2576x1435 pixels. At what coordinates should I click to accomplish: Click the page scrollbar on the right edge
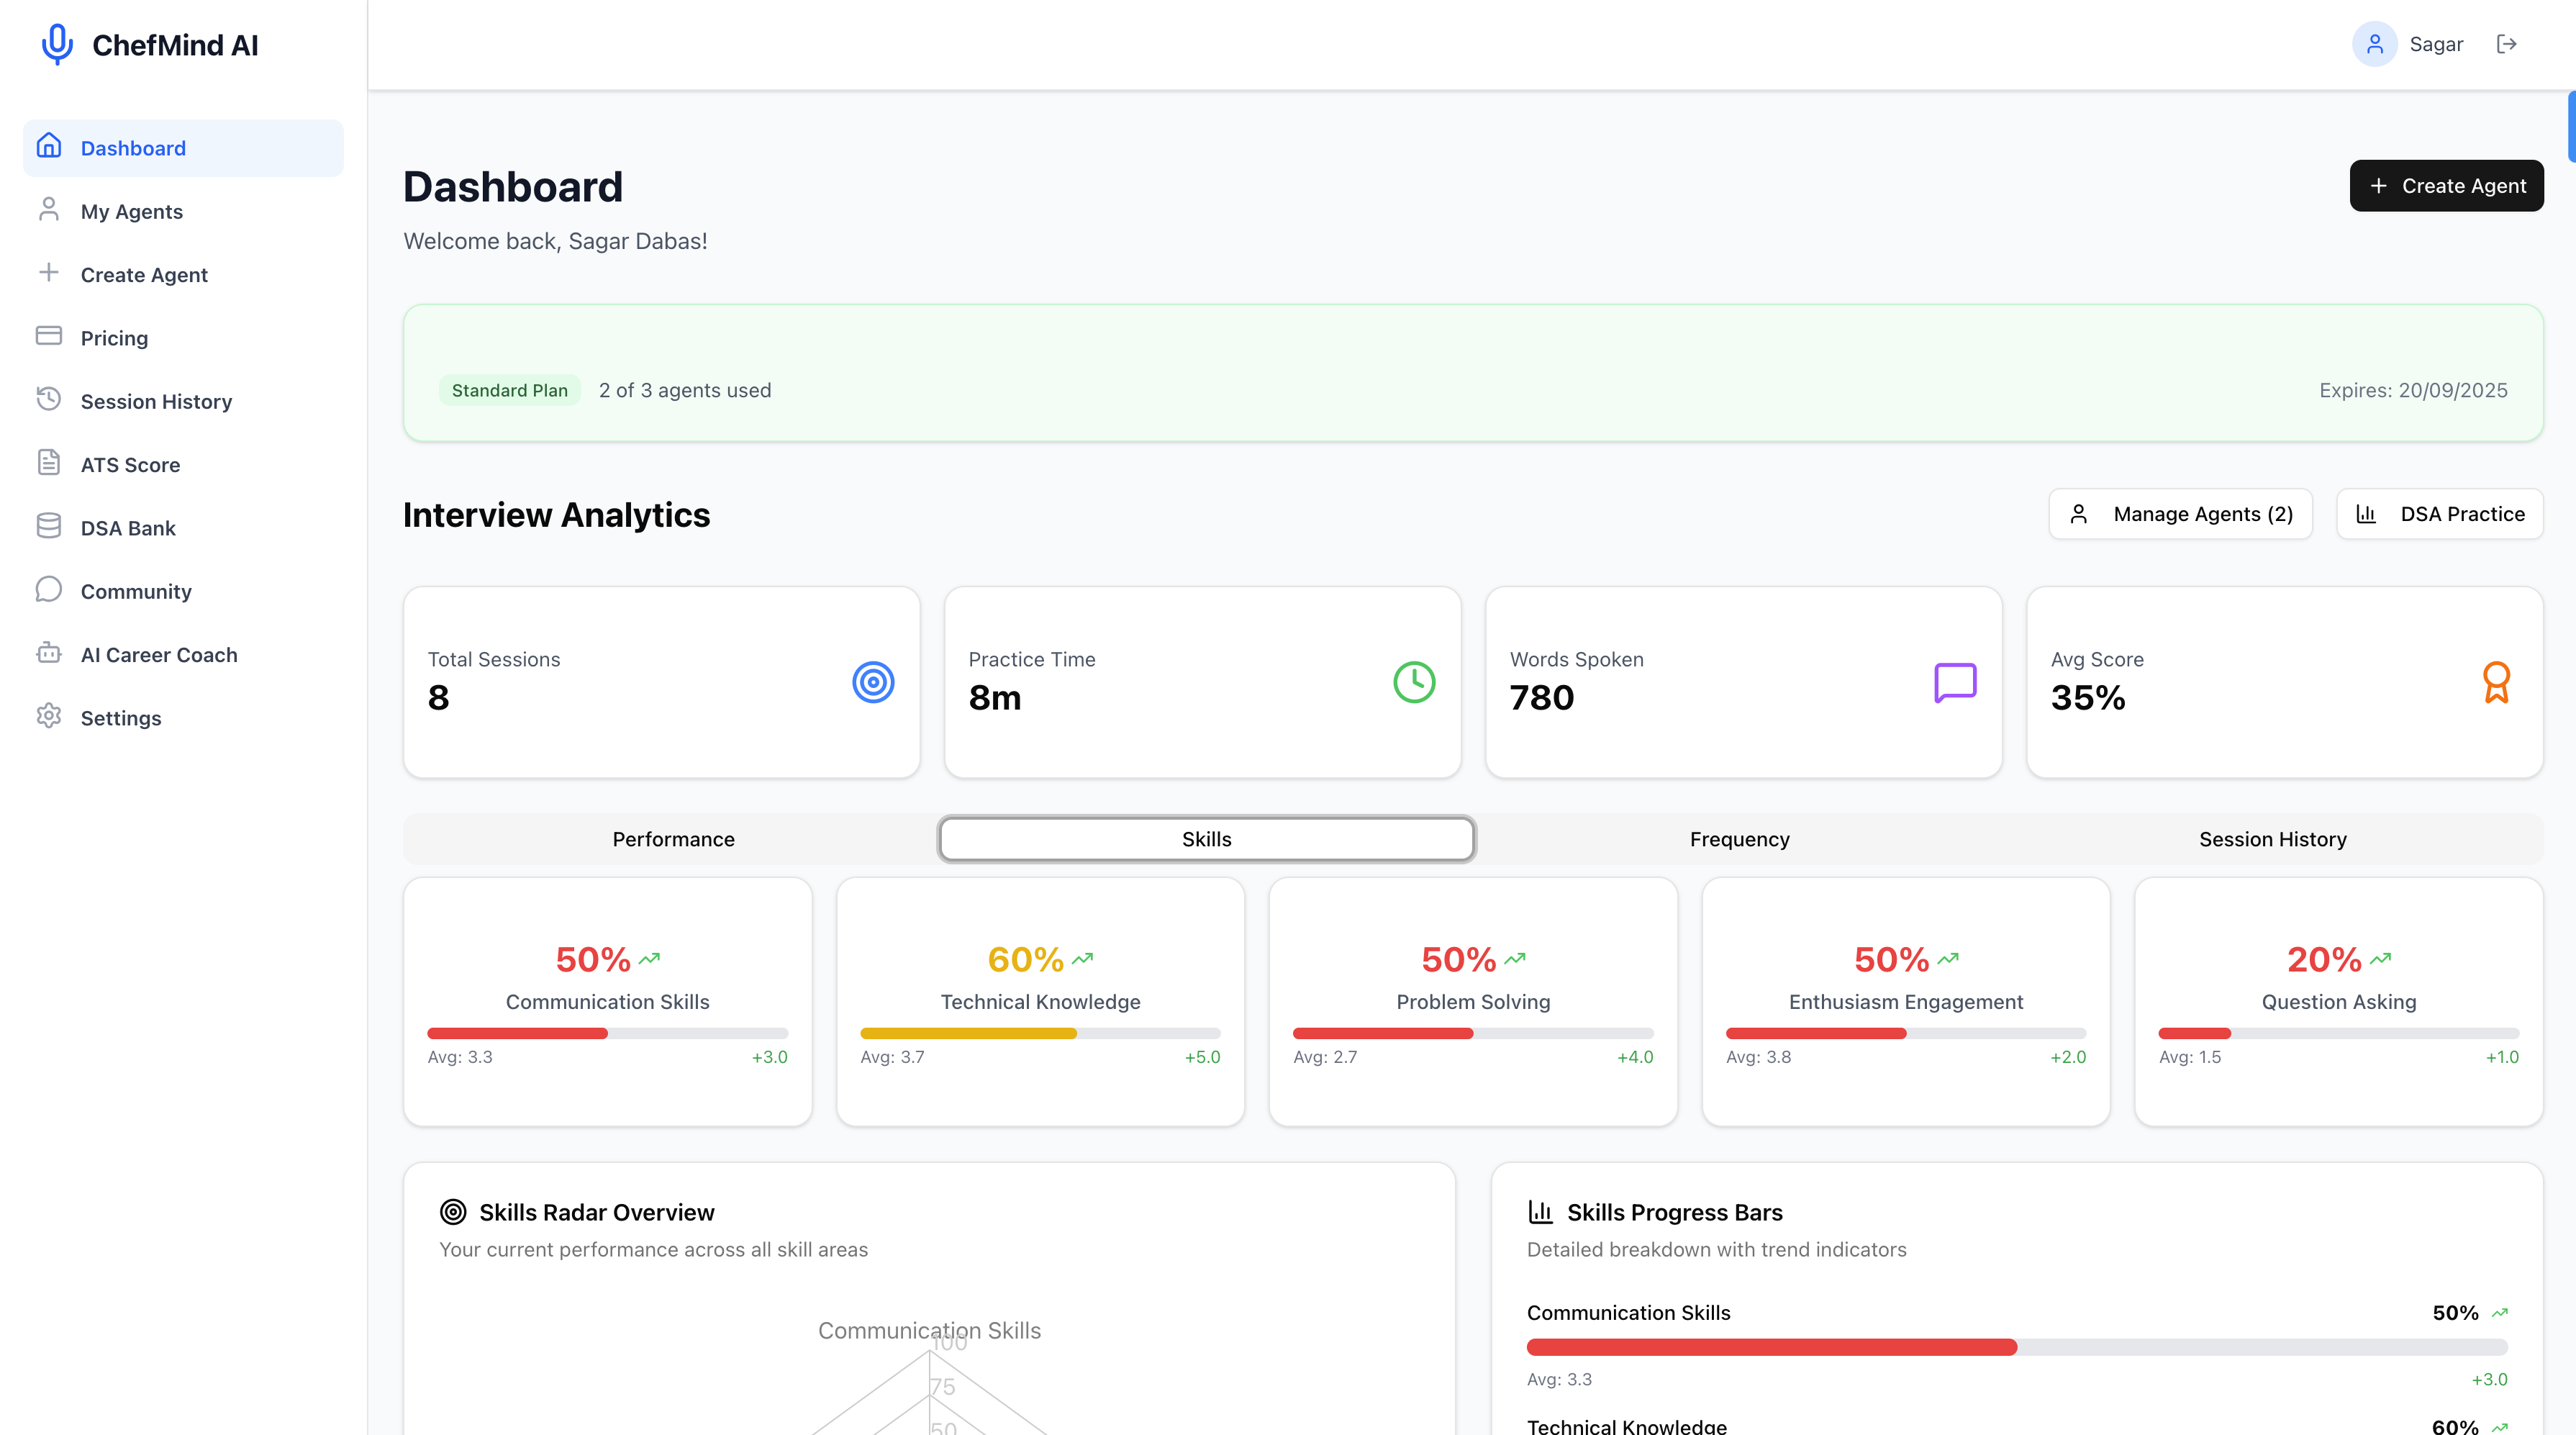pyautogui.click(x=2571, y=126)
